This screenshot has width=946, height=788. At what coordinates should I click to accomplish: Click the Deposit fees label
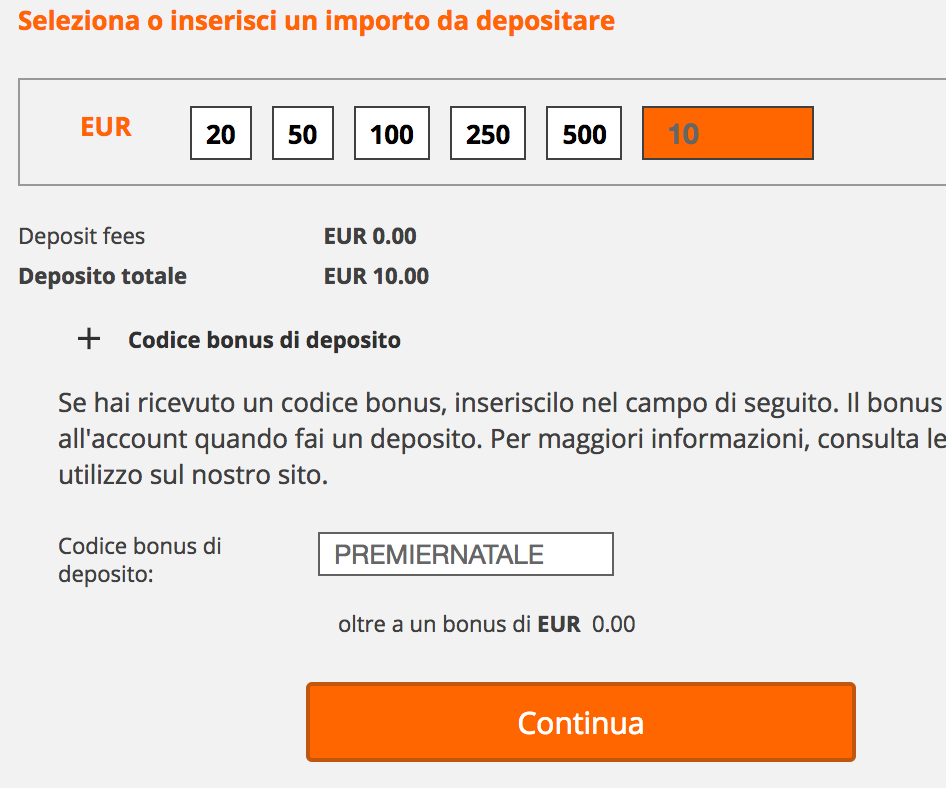tap(82, 237)
